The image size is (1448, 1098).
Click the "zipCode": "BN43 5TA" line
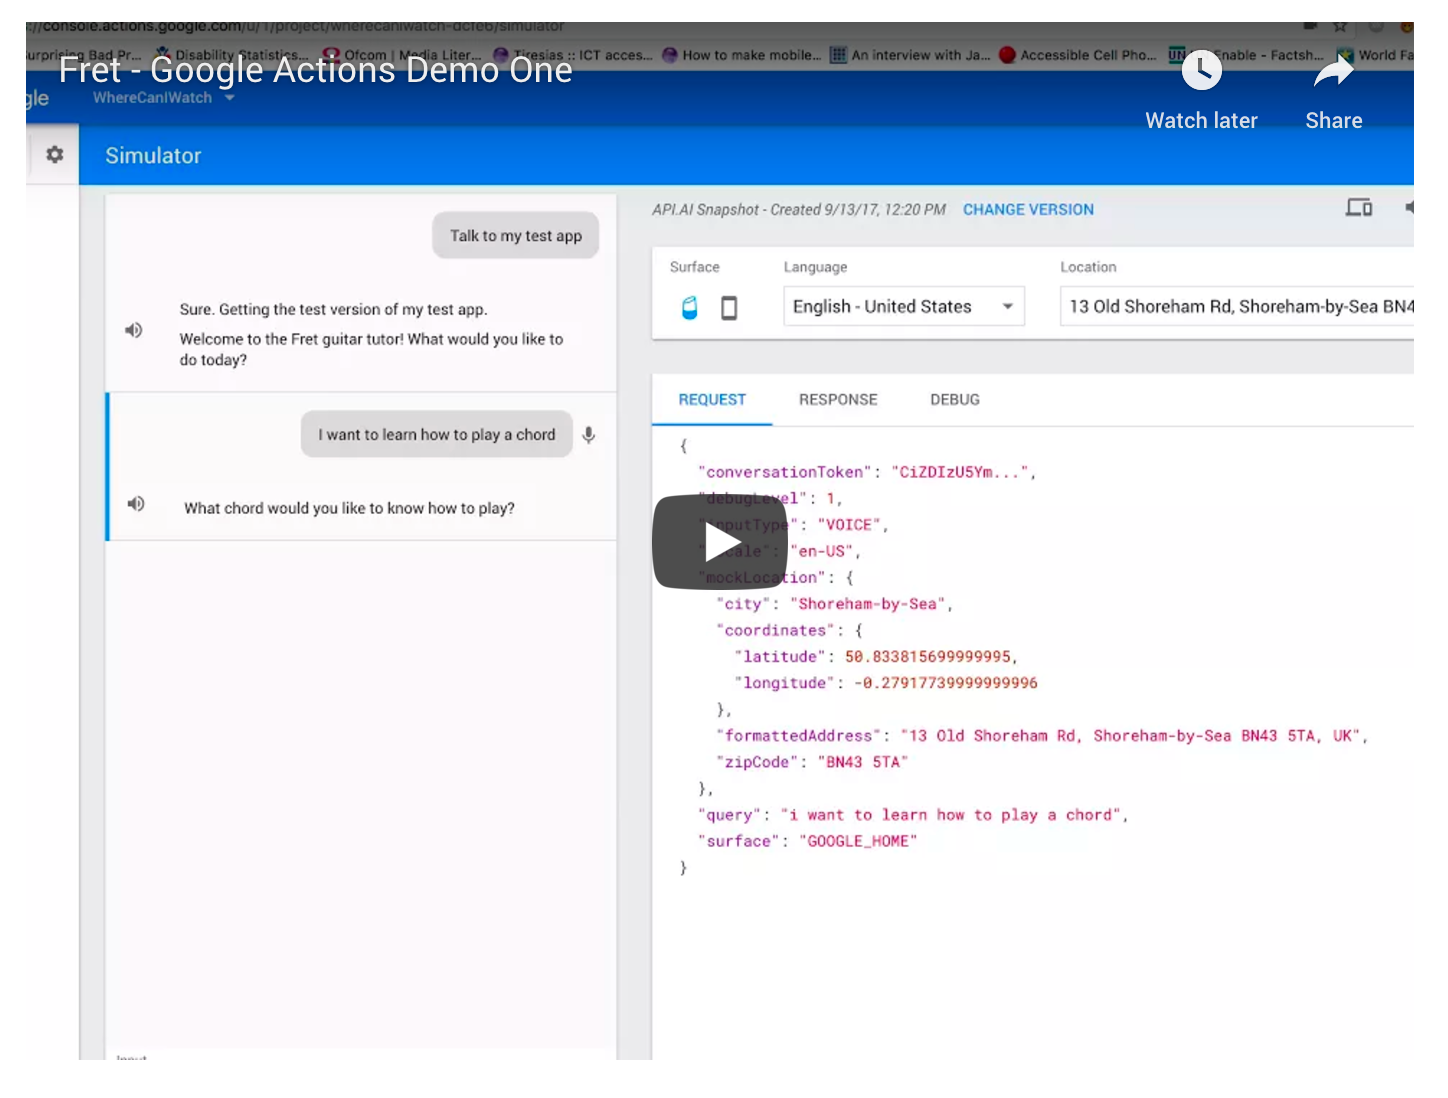pyautogui.click(x=812, y=762)
